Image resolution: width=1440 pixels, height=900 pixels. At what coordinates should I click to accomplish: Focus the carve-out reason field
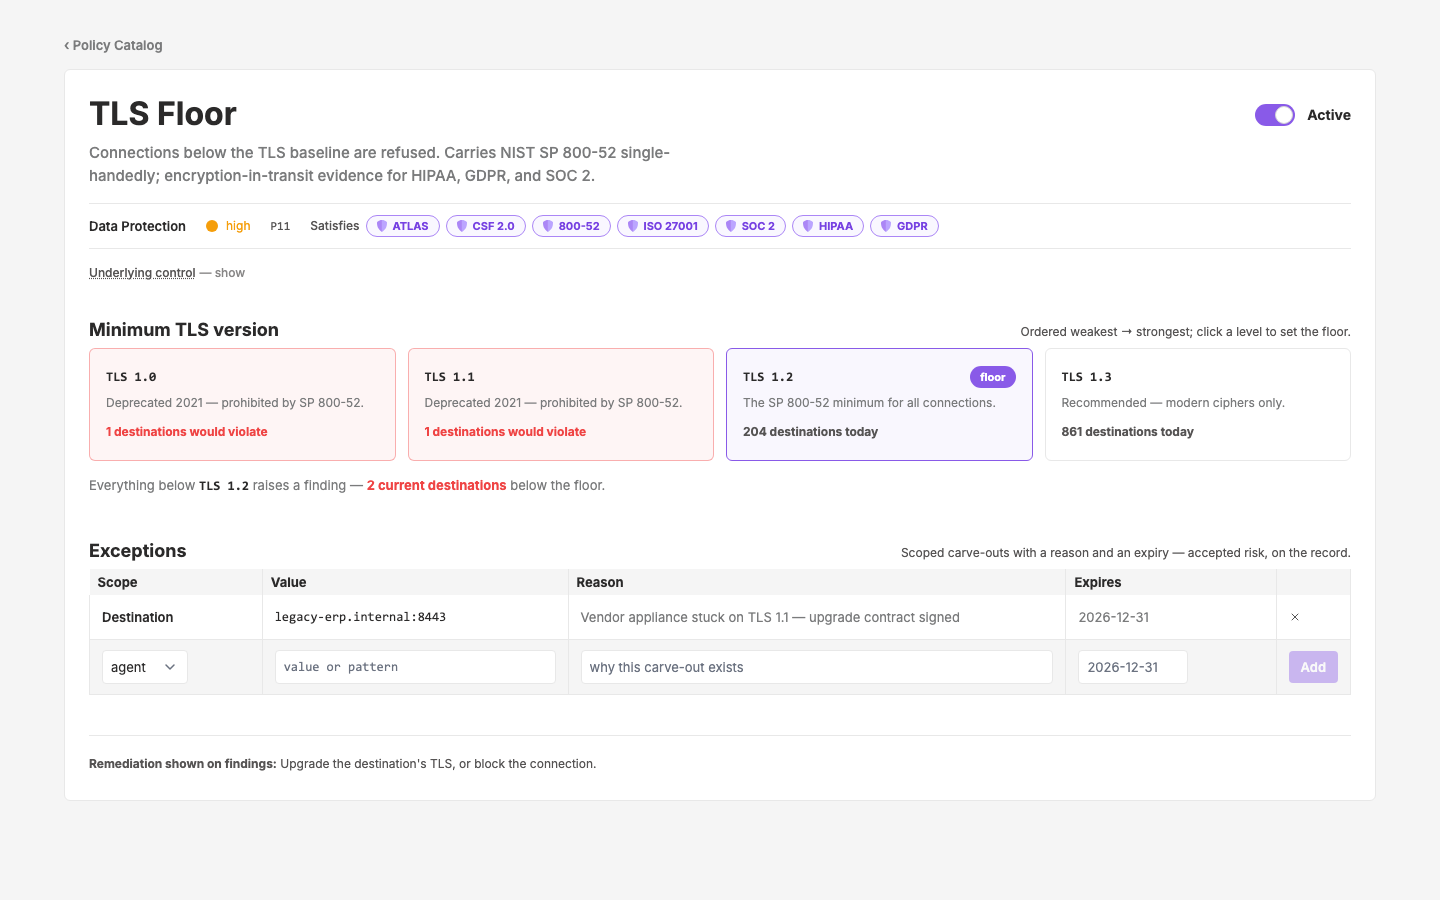pos(817,667)
